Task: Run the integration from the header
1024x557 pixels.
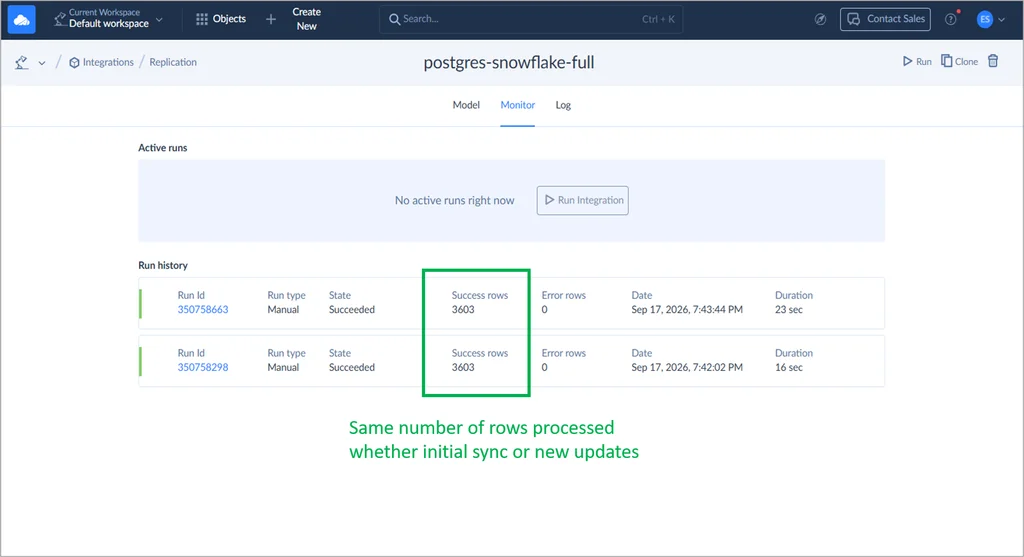Action: point(917,61)
